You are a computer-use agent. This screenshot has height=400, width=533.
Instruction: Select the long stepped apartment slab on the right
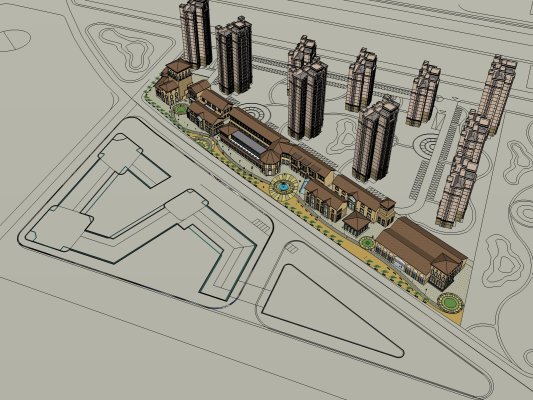point(475,141)
